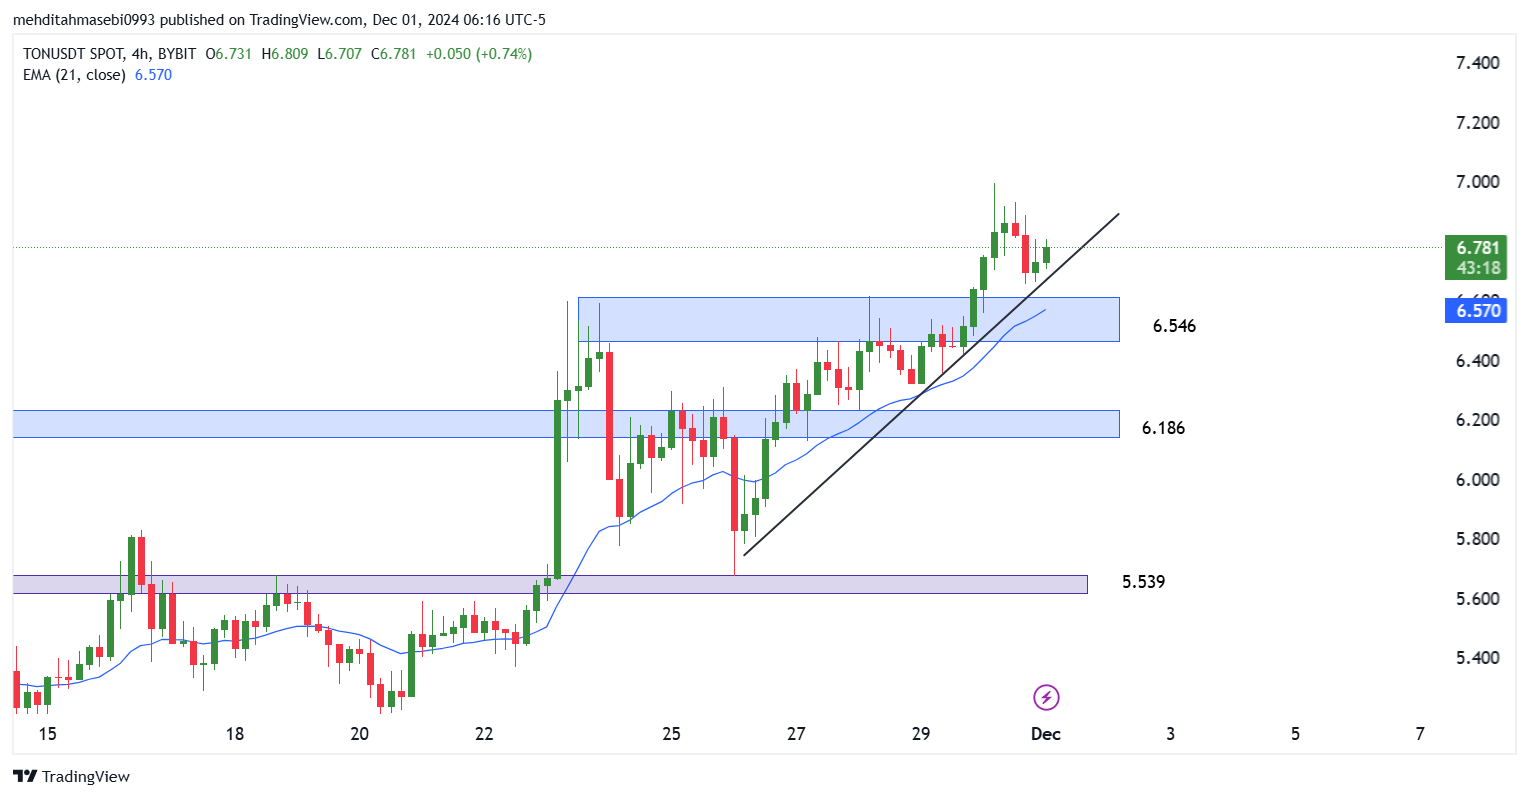Click the 27 date label on time axis
The image size is (1529, 798).
(x=796, y=734)
